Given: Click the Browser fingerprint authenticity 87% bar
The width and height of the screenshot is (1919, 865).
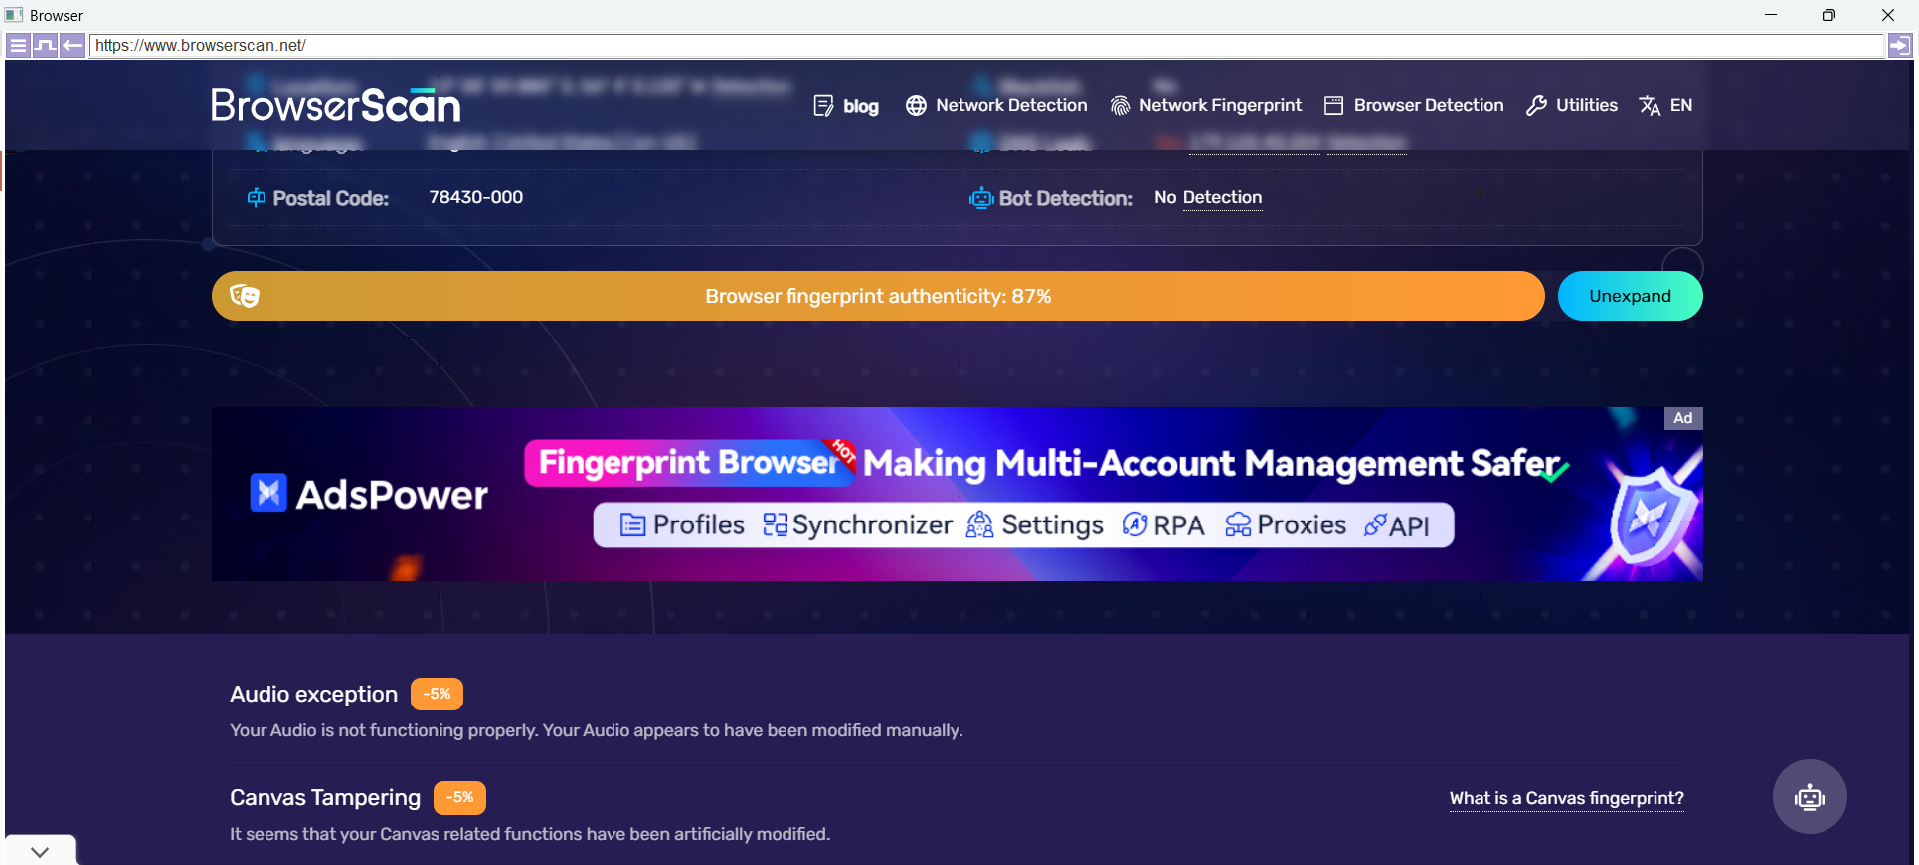Looking at the screenshot, I should (x=877, y=296).
